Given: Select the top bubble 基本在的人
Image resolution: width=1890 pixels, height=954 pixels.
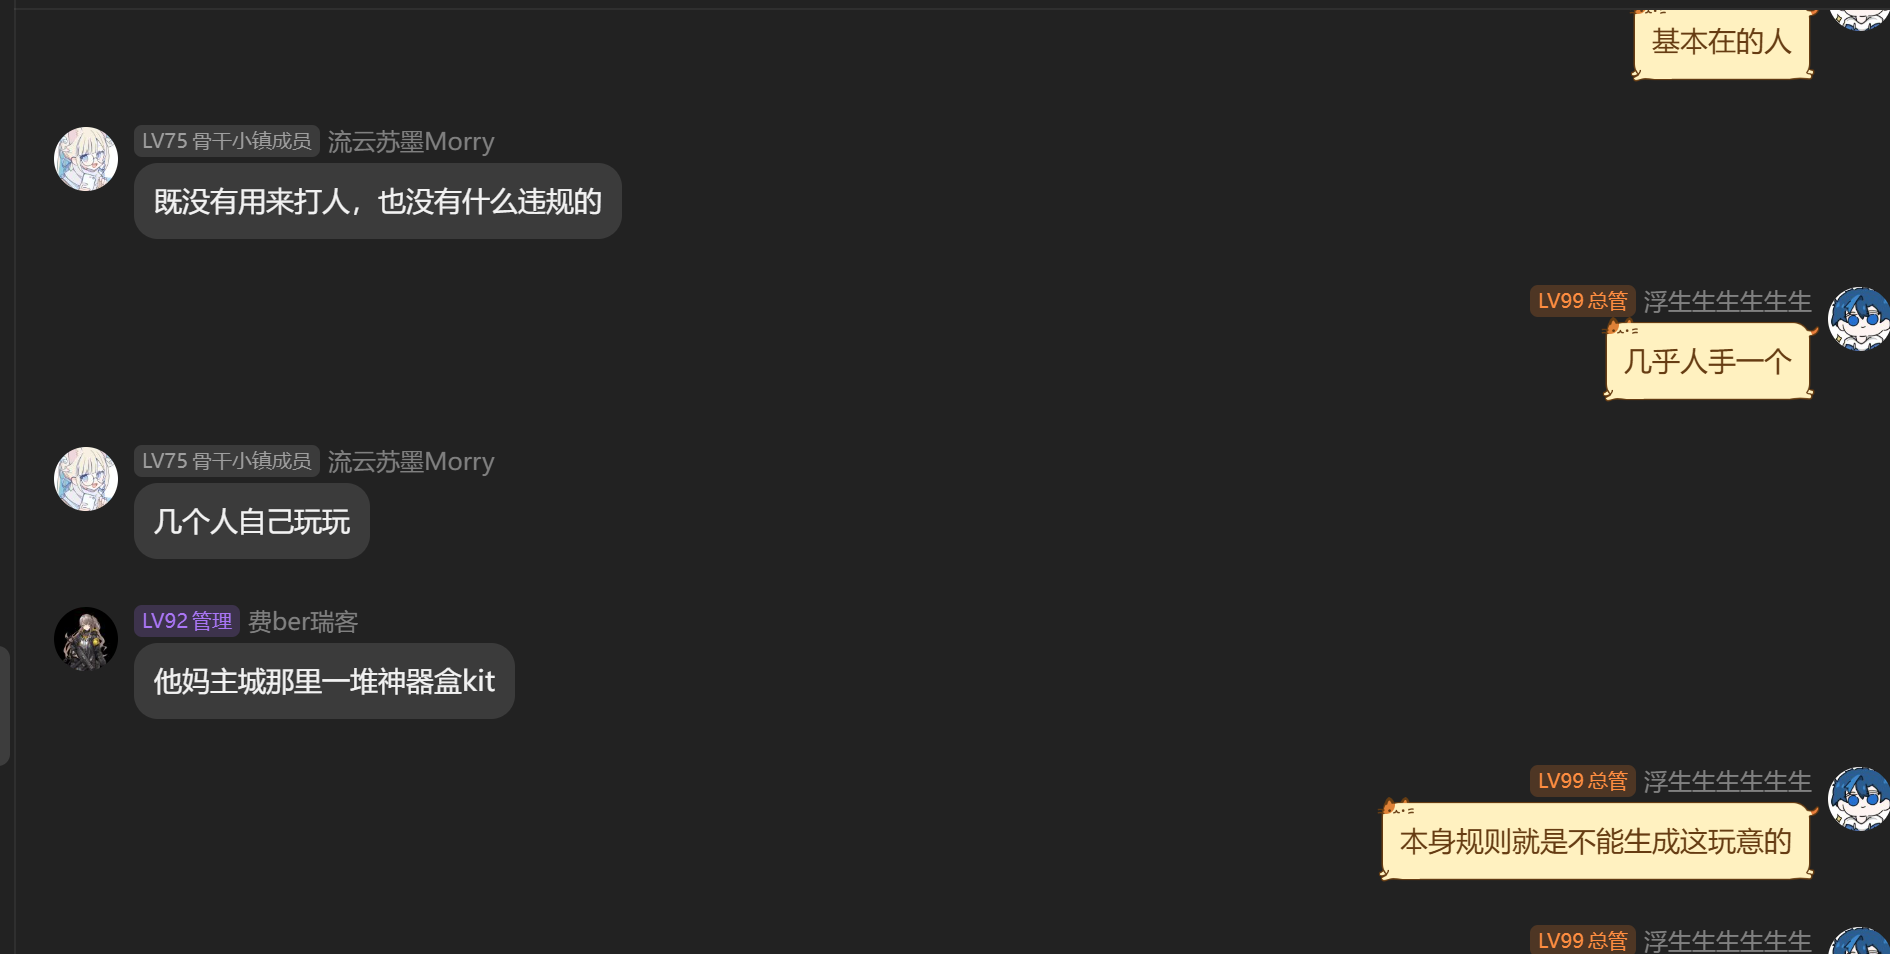Looking at the screenshot, I should pos(1722,42).
